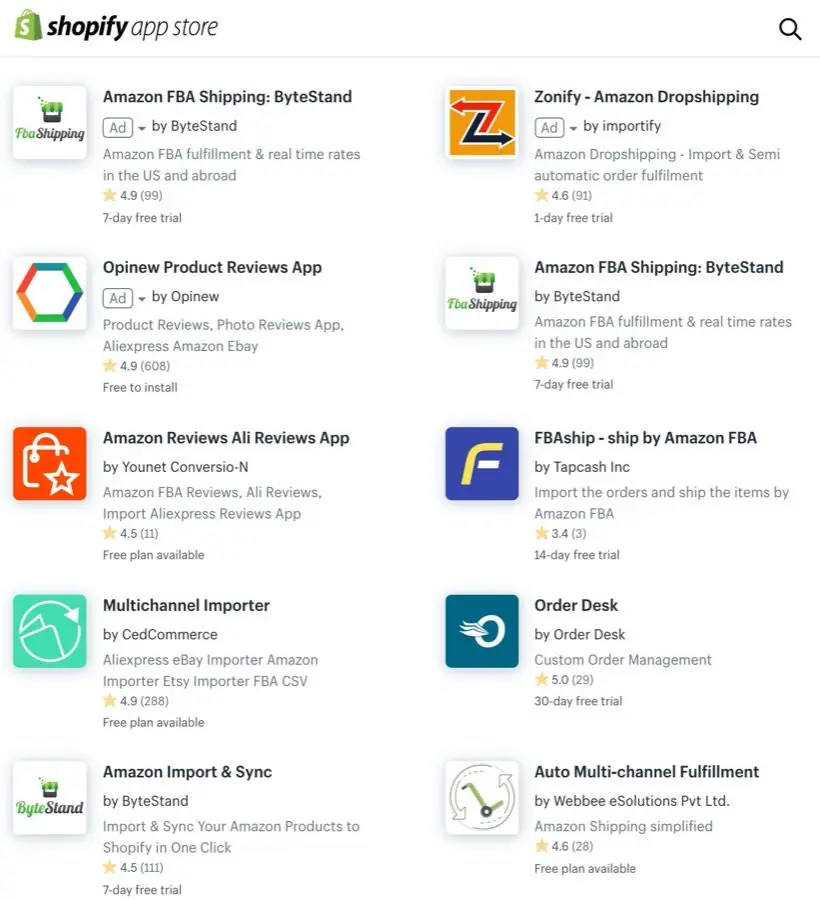The width and height of the screenshot is (820, 900).
Task: Click the Order Desk title link
Action: (x=576, y=605)
